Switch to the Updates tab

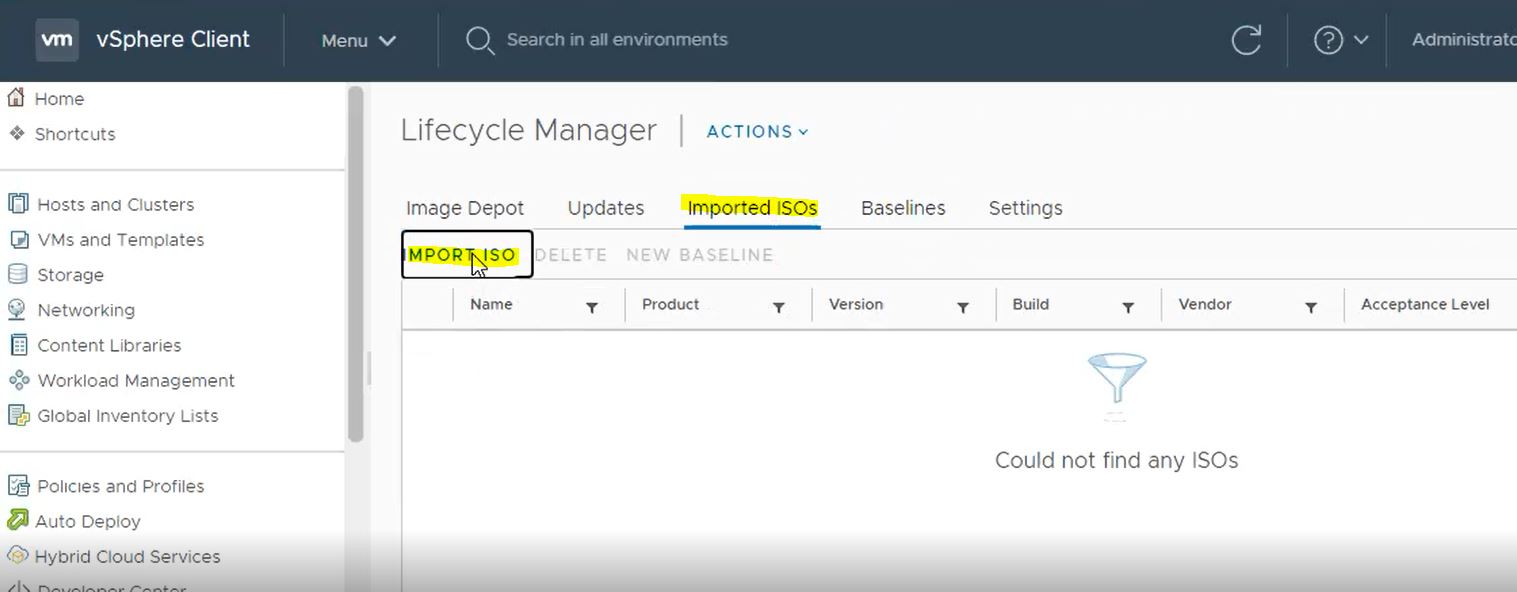[606, 208]
